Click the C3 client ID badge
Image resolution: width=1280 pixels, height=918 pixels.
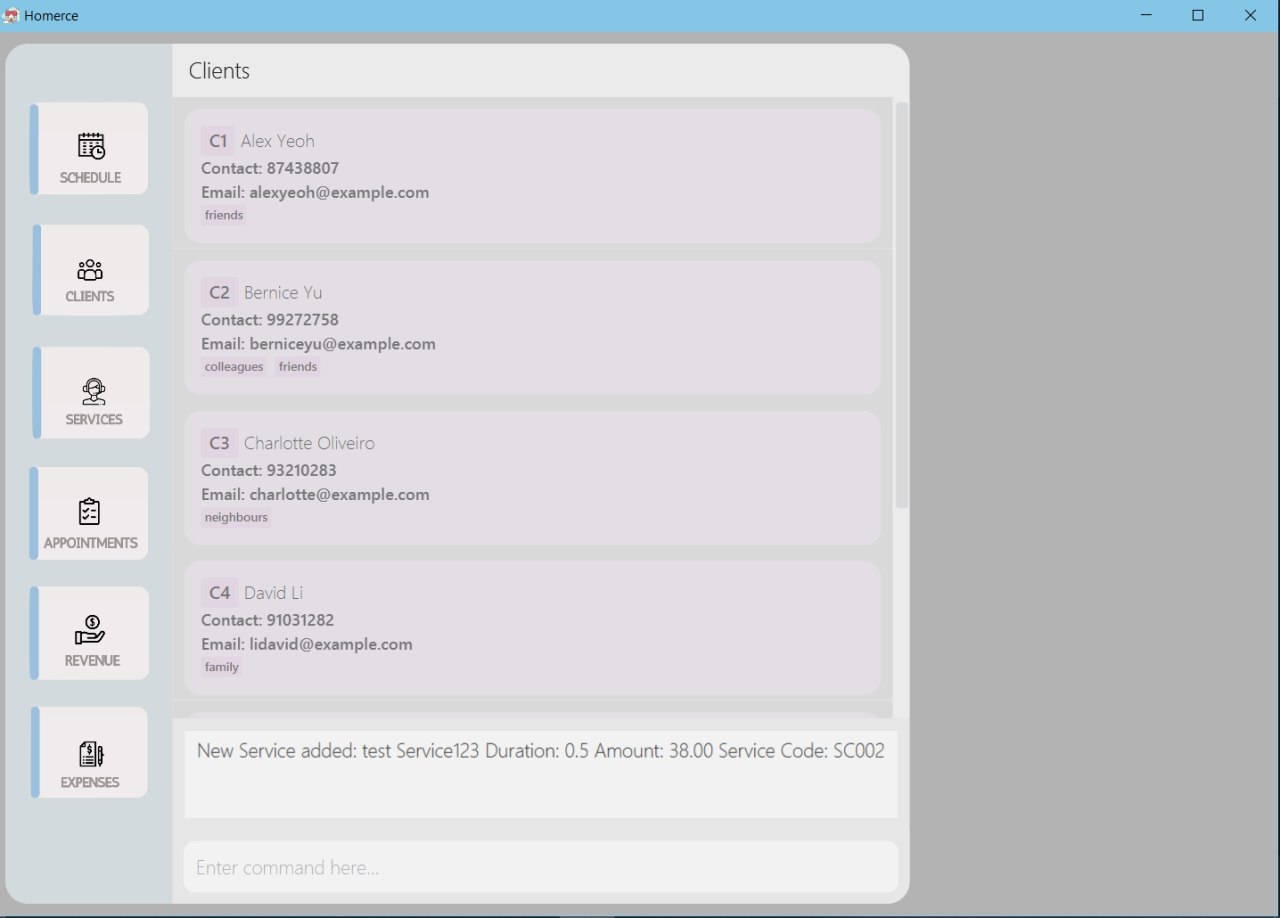219,443
